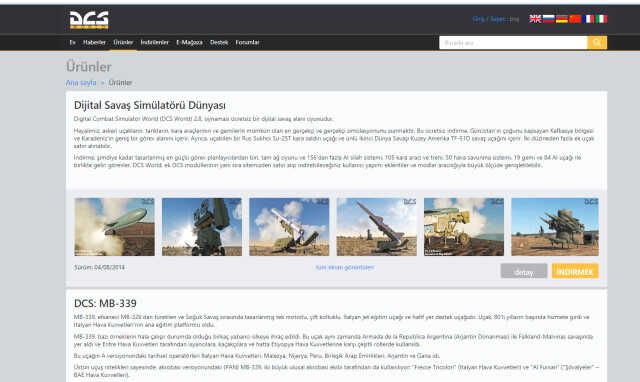640x382 pixels.
Task: Switch language using the Chinese flag
Action: click(575, 19)
